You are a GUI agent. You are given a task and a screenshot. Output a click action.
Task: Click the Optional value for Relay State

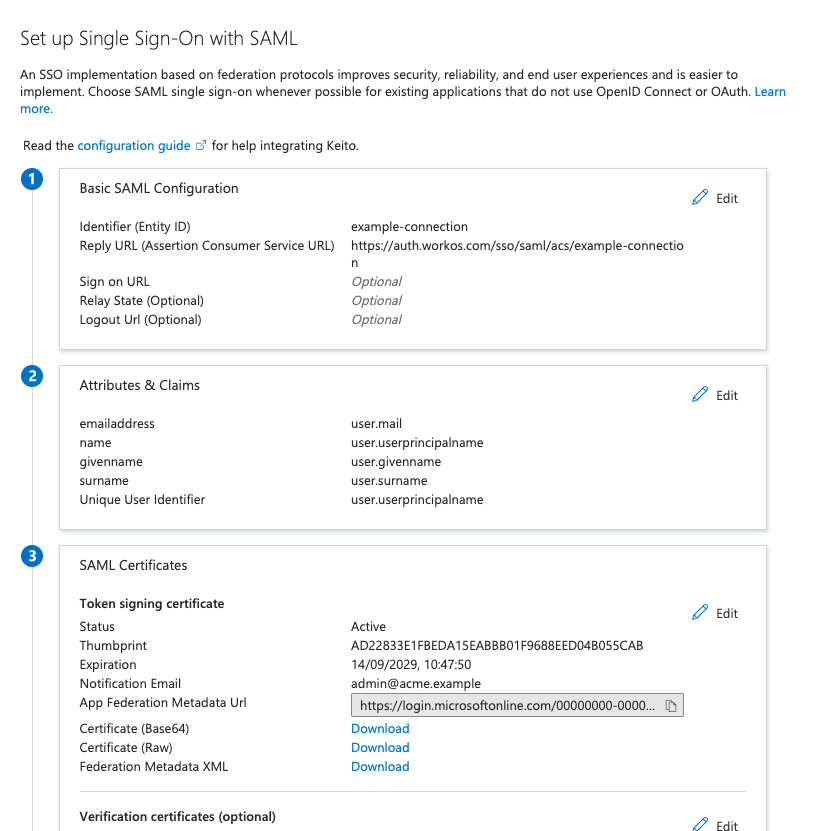[x=376, y=301]
